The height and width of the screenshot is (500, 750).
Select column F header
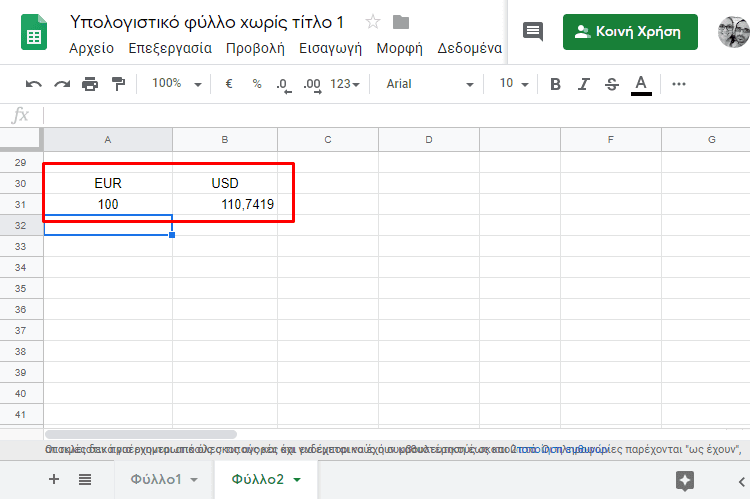(611, 140)
